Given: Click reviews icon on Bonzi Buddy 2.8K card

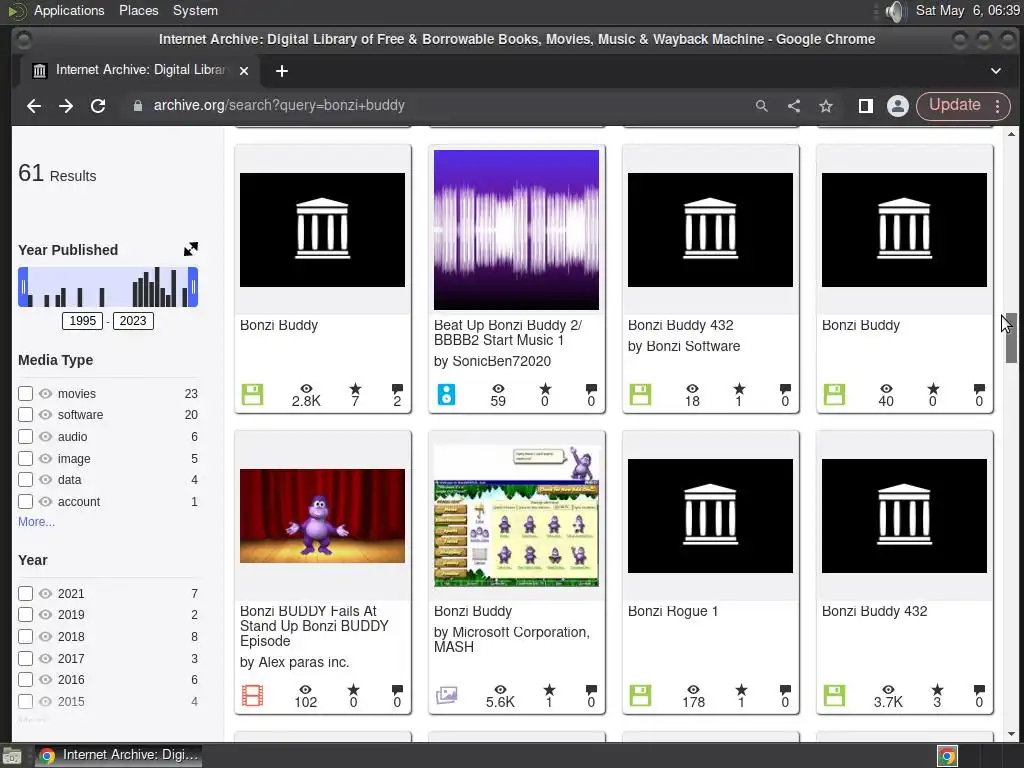Looking at the screenshot, I should pos(397,389).
